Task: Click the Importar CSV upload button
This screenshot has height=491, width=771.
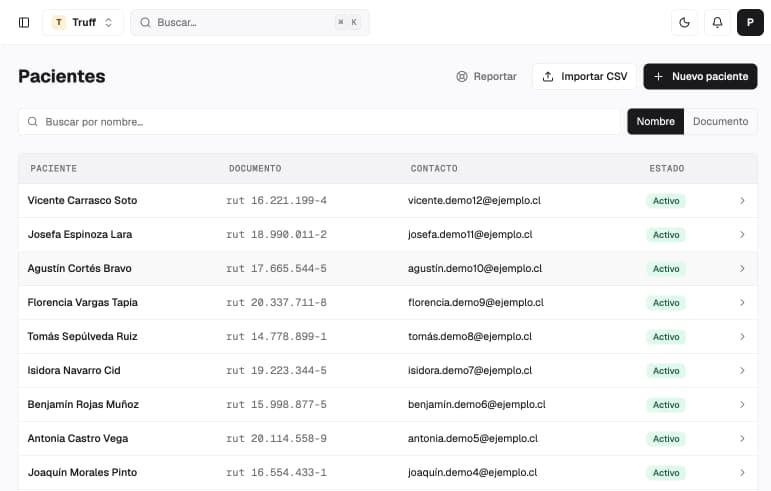Action: pyautogui.click(x=584, y=77)
